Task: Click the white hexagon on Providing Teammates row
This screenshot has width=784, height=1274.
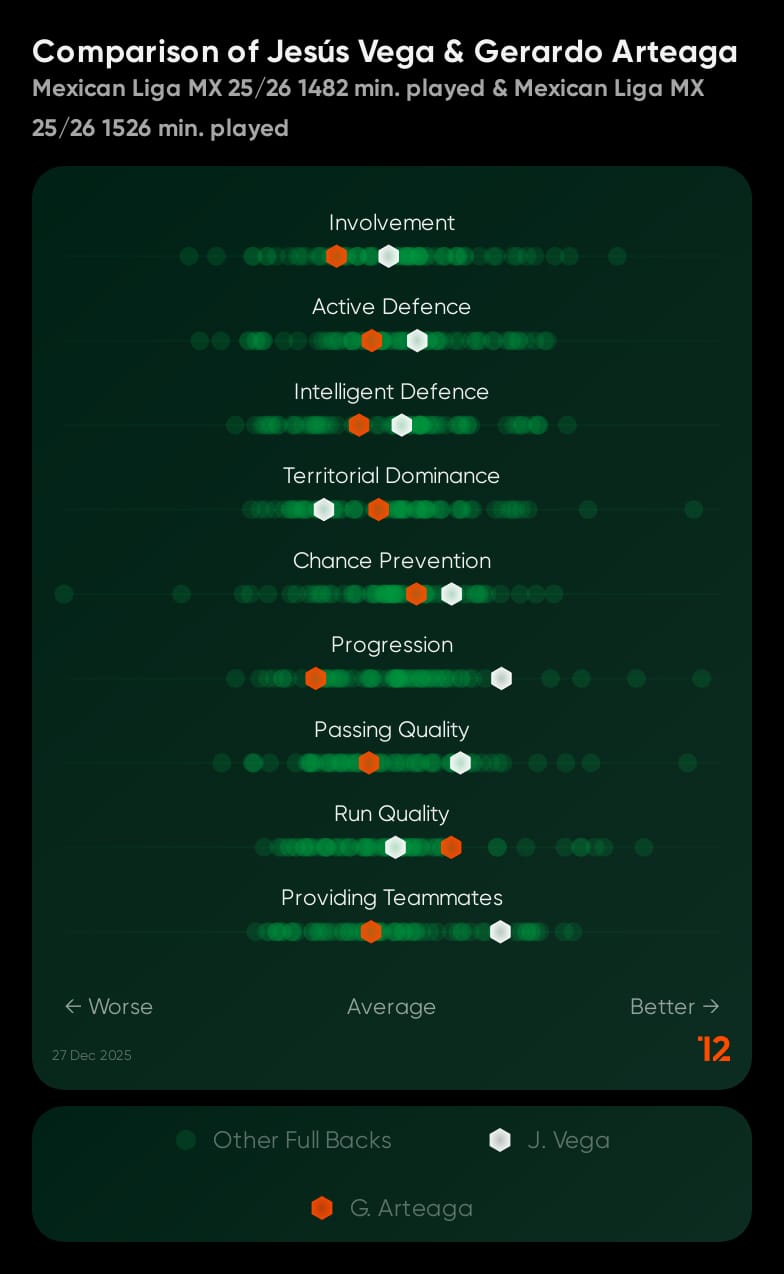Action: (500, 932)
